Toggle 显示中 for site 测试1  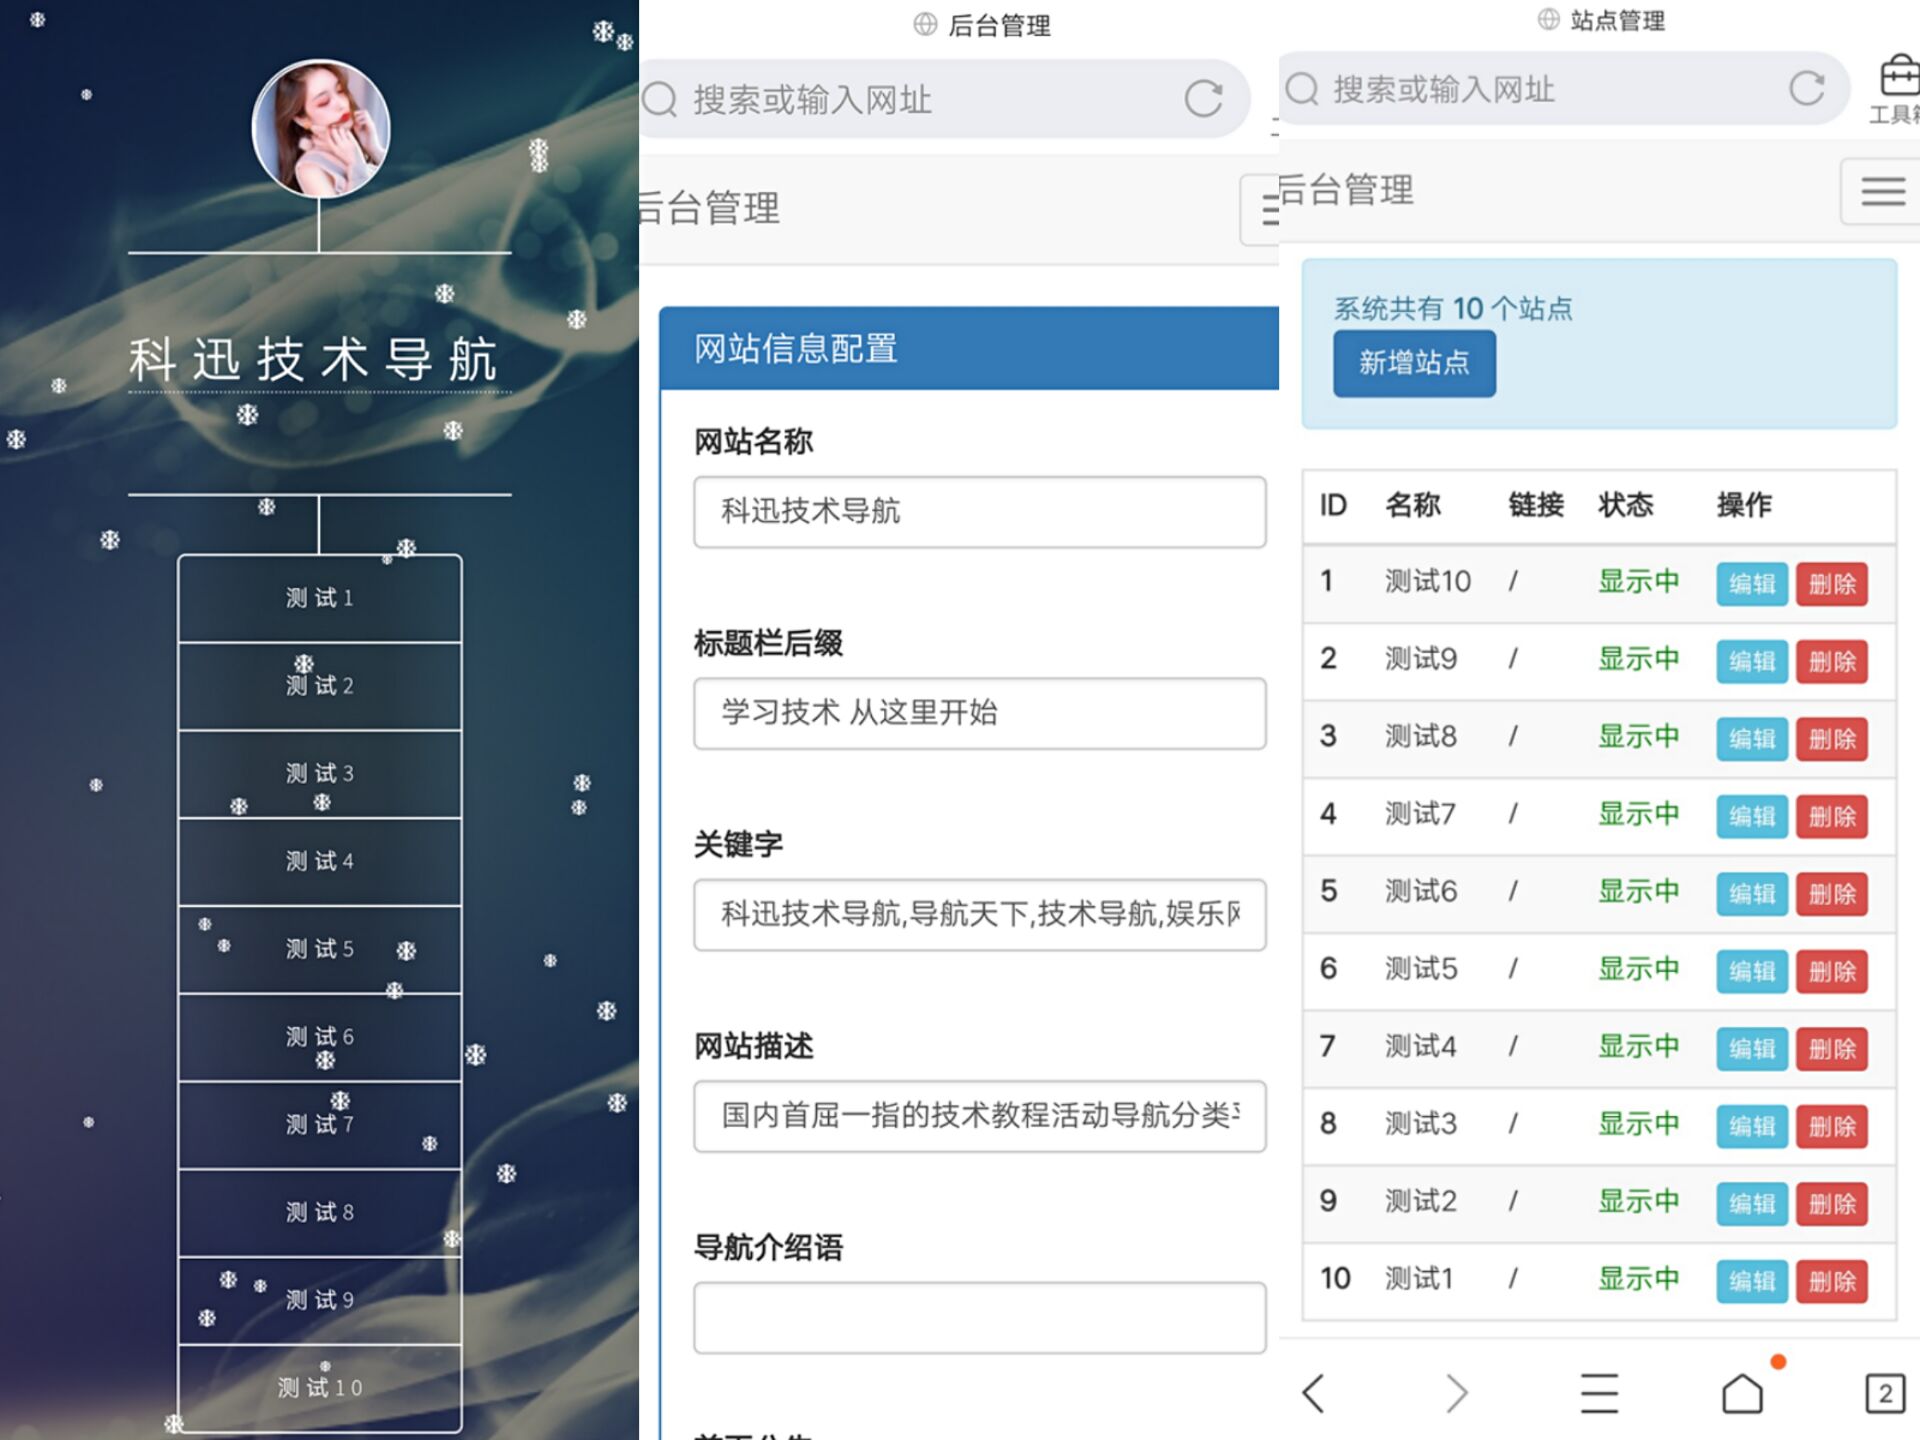point(1639,1278)
